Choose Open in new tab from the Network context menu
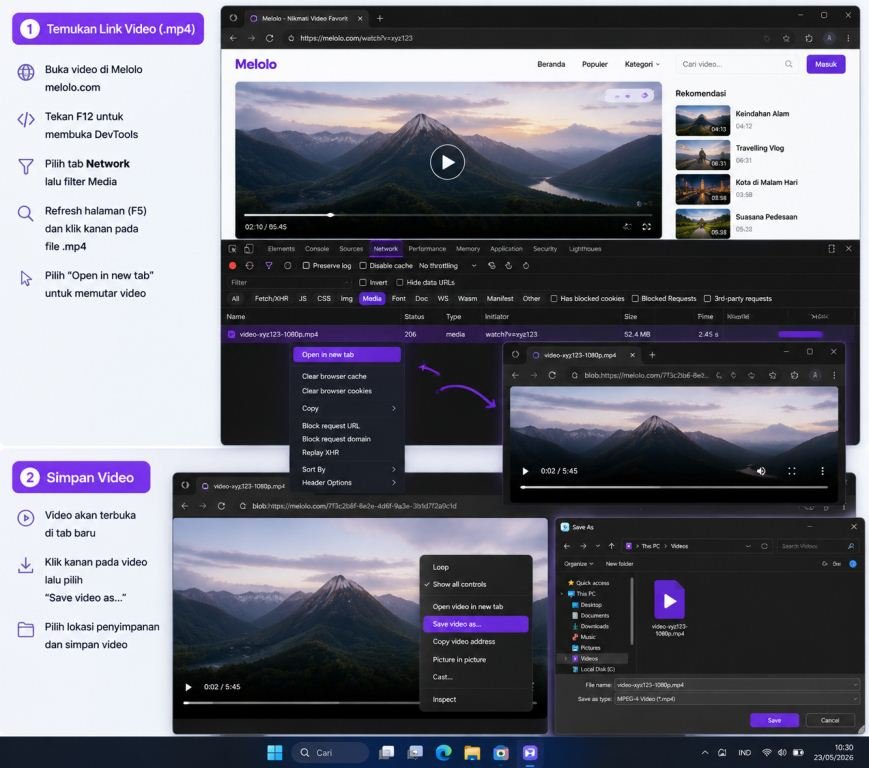Image resolution: width=869 pixels, height=768 pixels. [347, 355]
